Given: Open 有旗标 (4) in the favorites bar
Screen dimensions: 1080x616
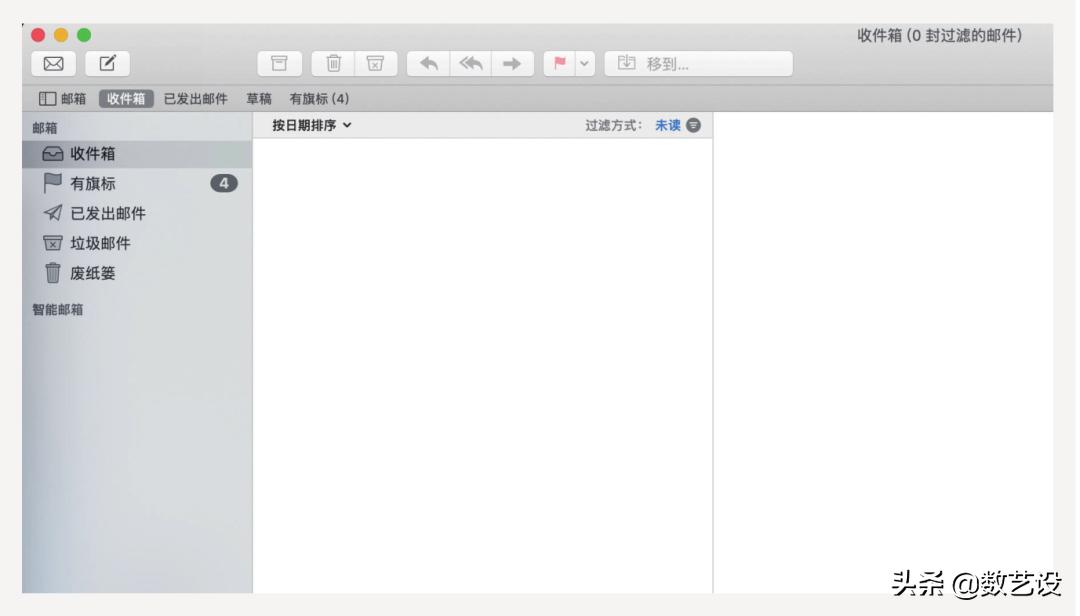Looking at the screenshot, I should coord(319,99).
